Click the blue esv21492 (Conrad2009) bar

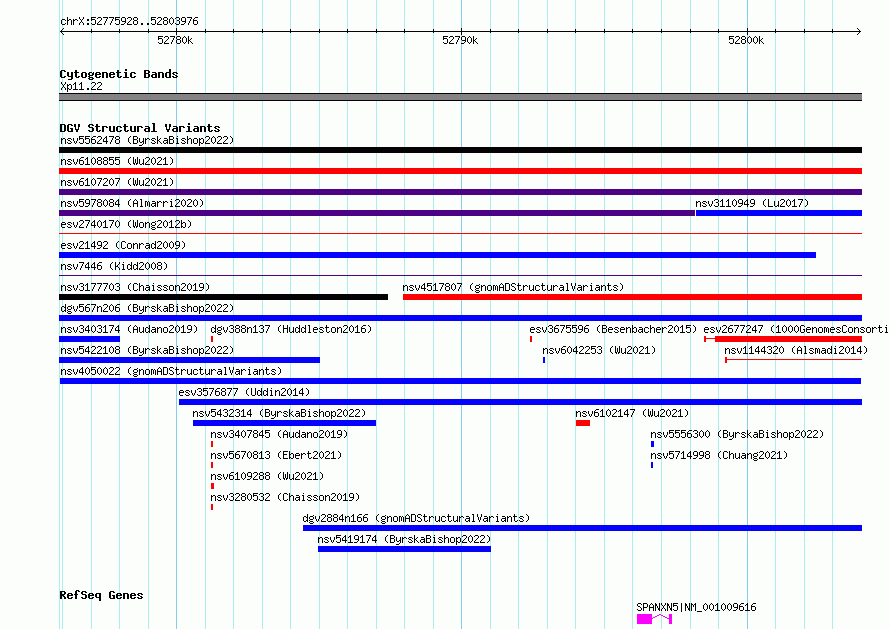tap(438, 255)
